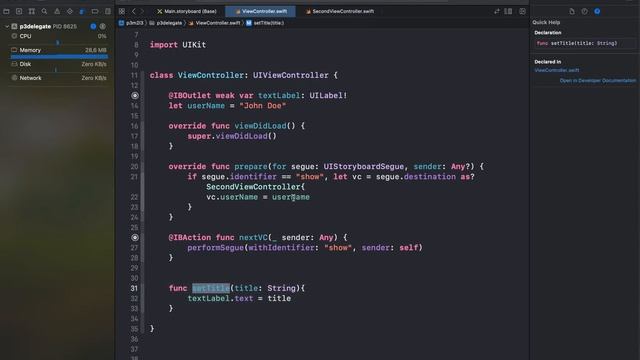Open the Report navigator icon
This screenshot has height=360, width=640.
[x=107, y=11]
